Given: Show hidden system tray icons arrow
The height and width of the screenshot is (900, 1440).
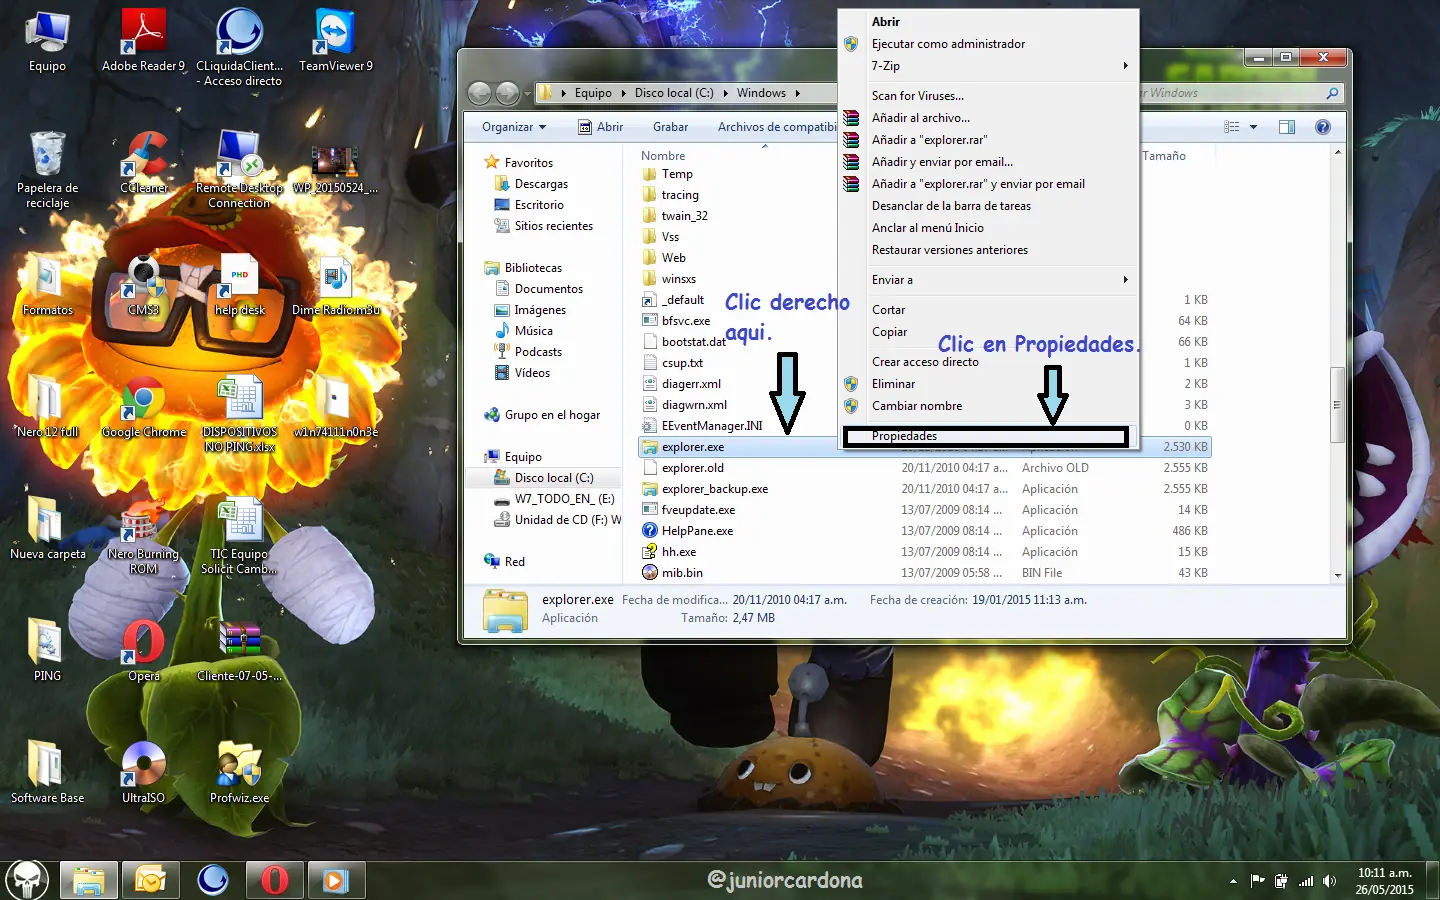Looking at the screenshot, I should pyautogui.click(x=1233, y=881).
